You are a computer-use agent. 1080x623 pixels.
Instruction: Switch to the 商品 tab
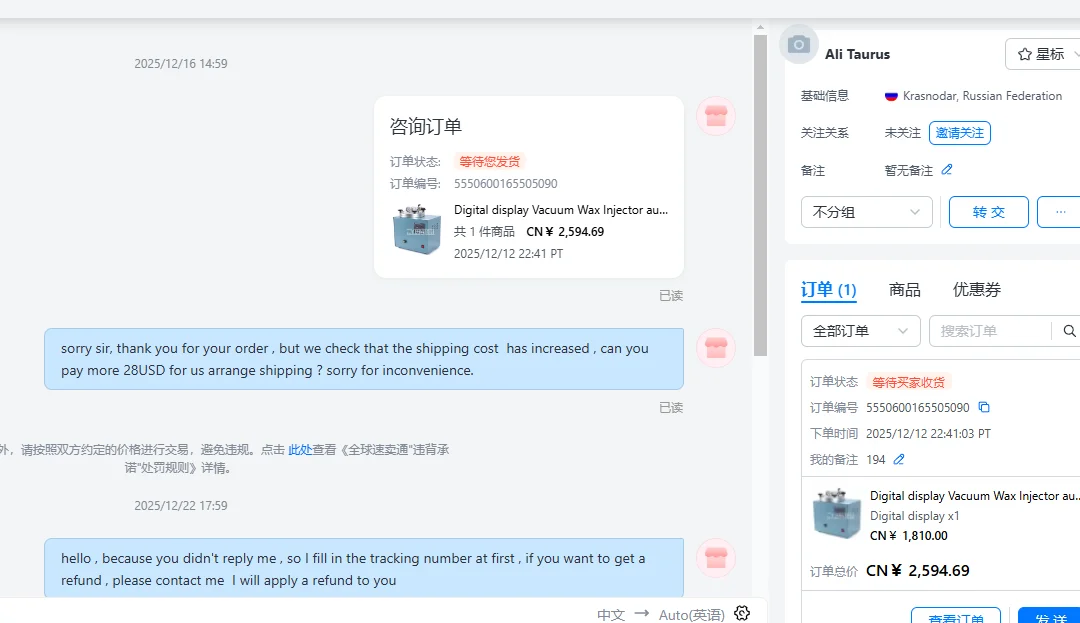(904, 290)
